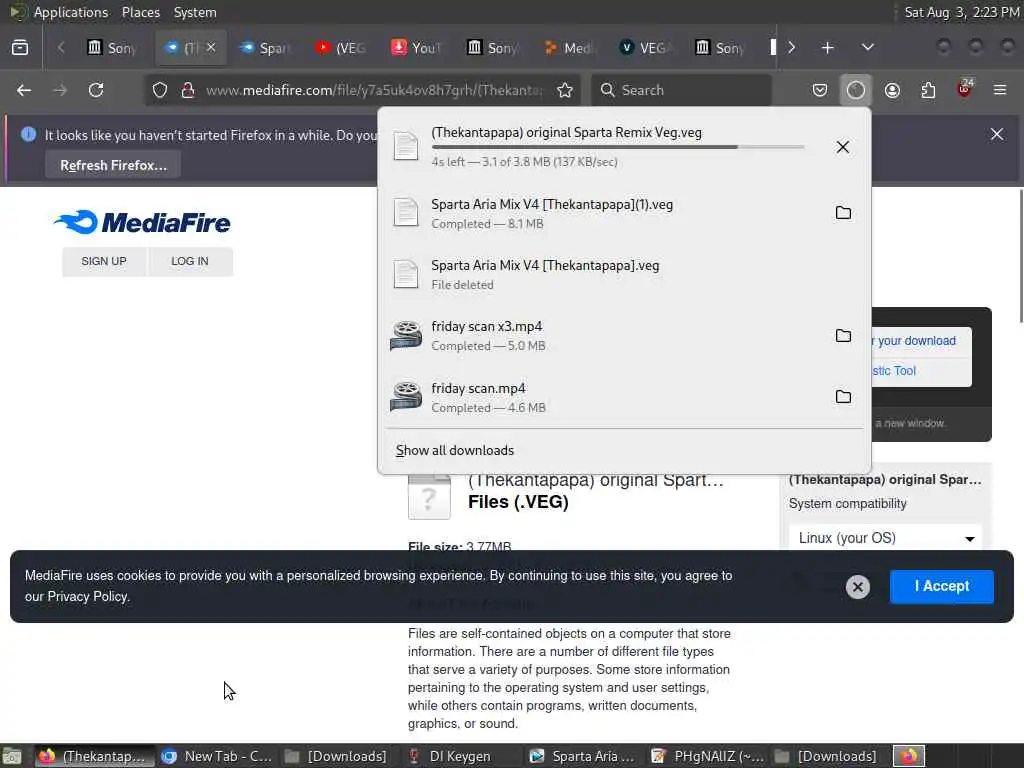Image resolution: width=1024 pixels, height=768 pixels.
Task: Switch to the YouT downloader tab
Action: pyautogui.click(x=417, y=48)
